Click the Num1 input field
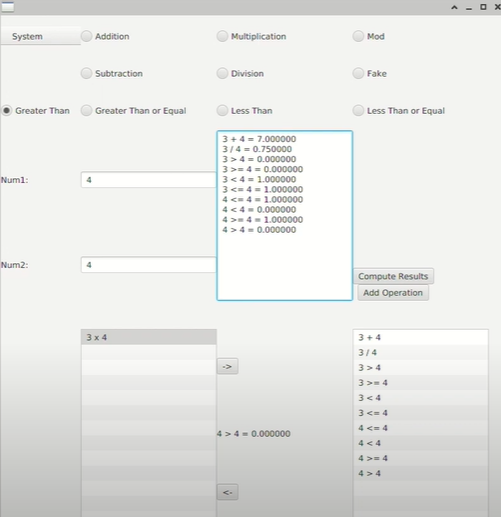This screenshot has width=501, height=517. click(x=149, y=180)
